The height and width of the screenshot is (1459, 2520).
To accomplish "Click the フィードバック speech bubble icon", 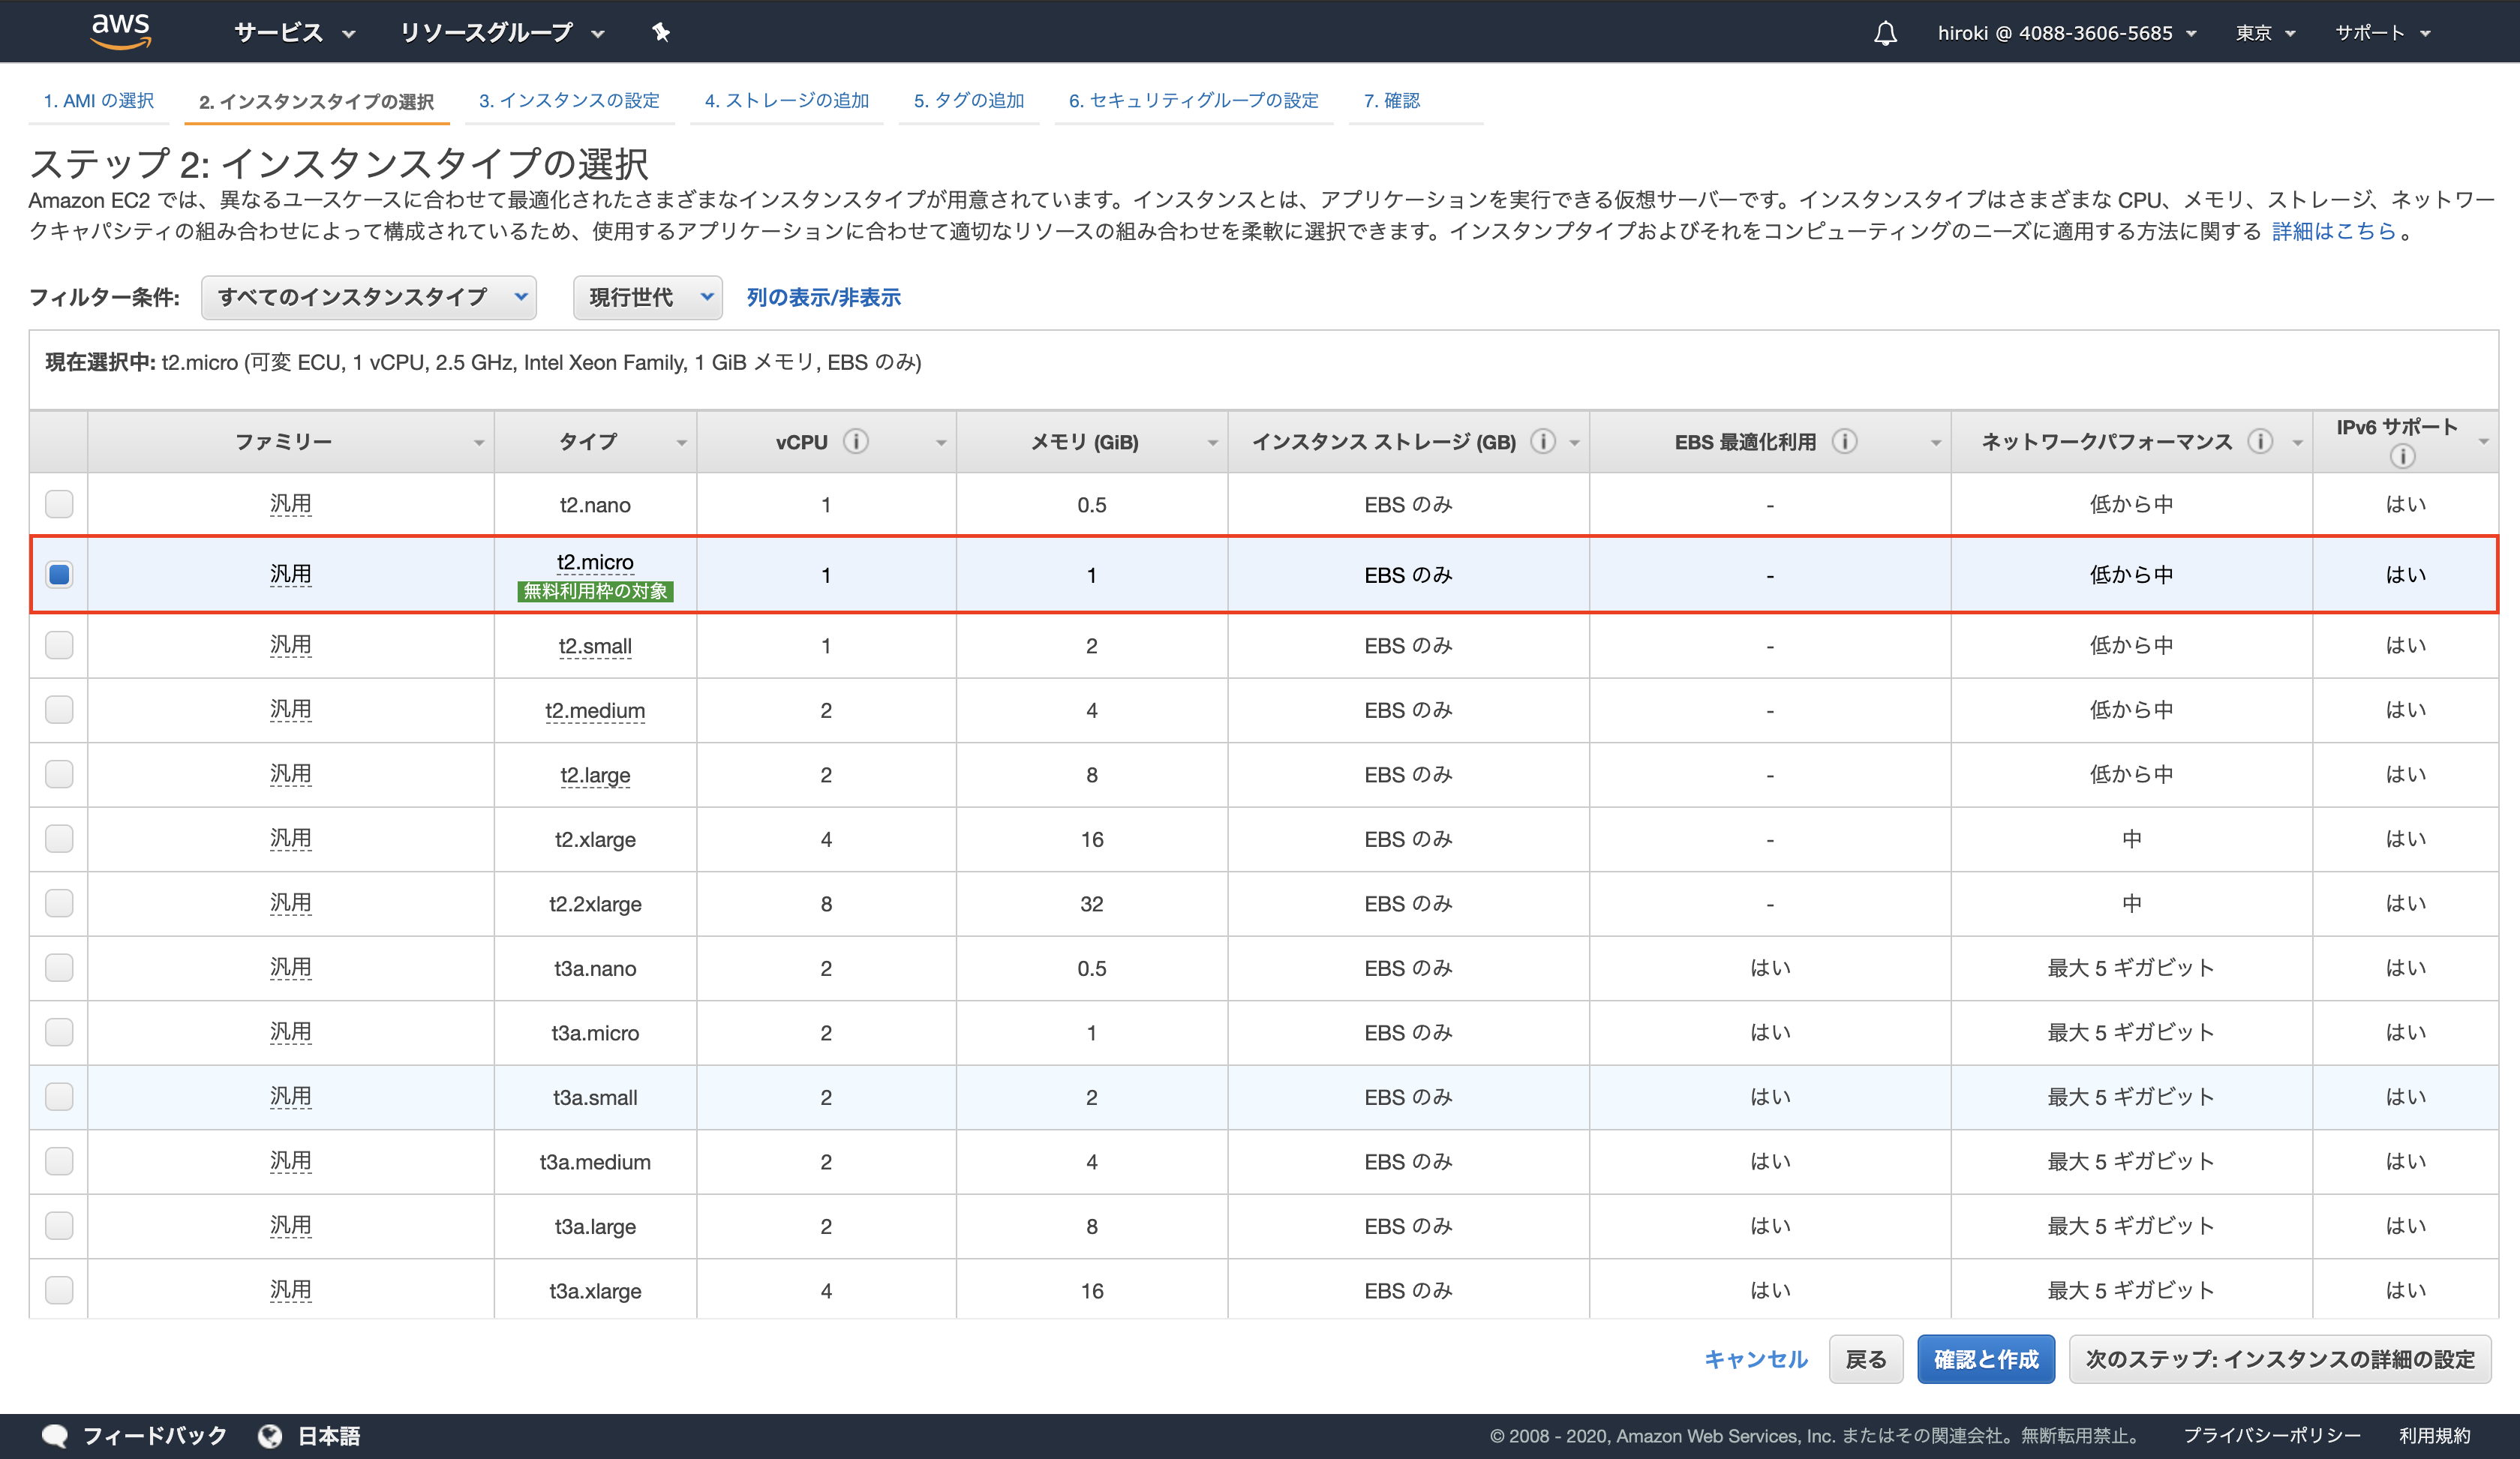I will pos(56,1434).
